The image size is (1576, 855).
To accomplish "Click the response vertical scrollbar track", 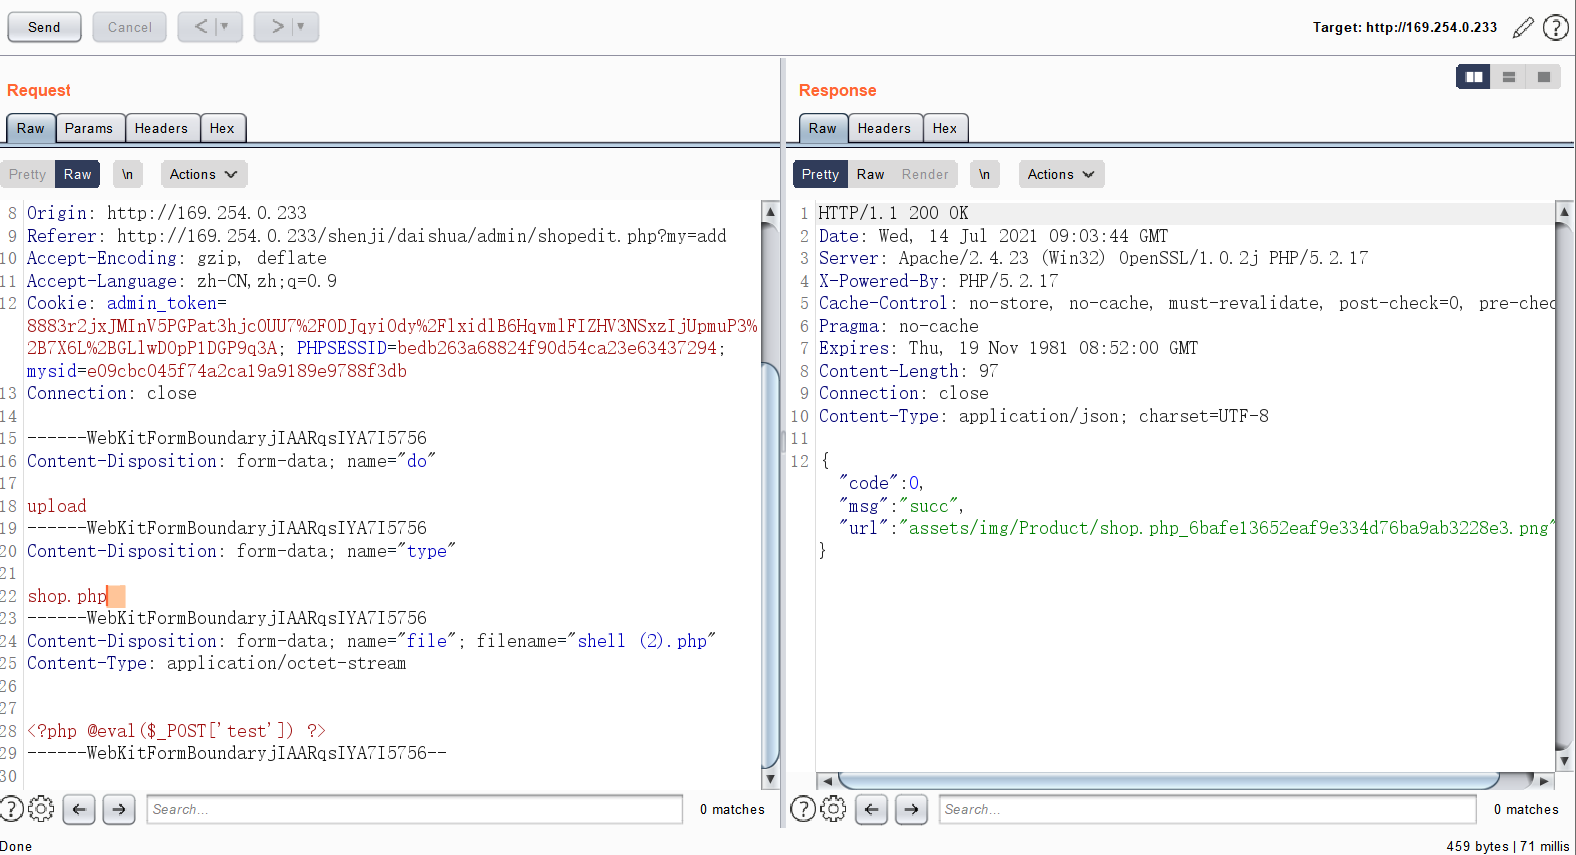I will point(1564,485).
